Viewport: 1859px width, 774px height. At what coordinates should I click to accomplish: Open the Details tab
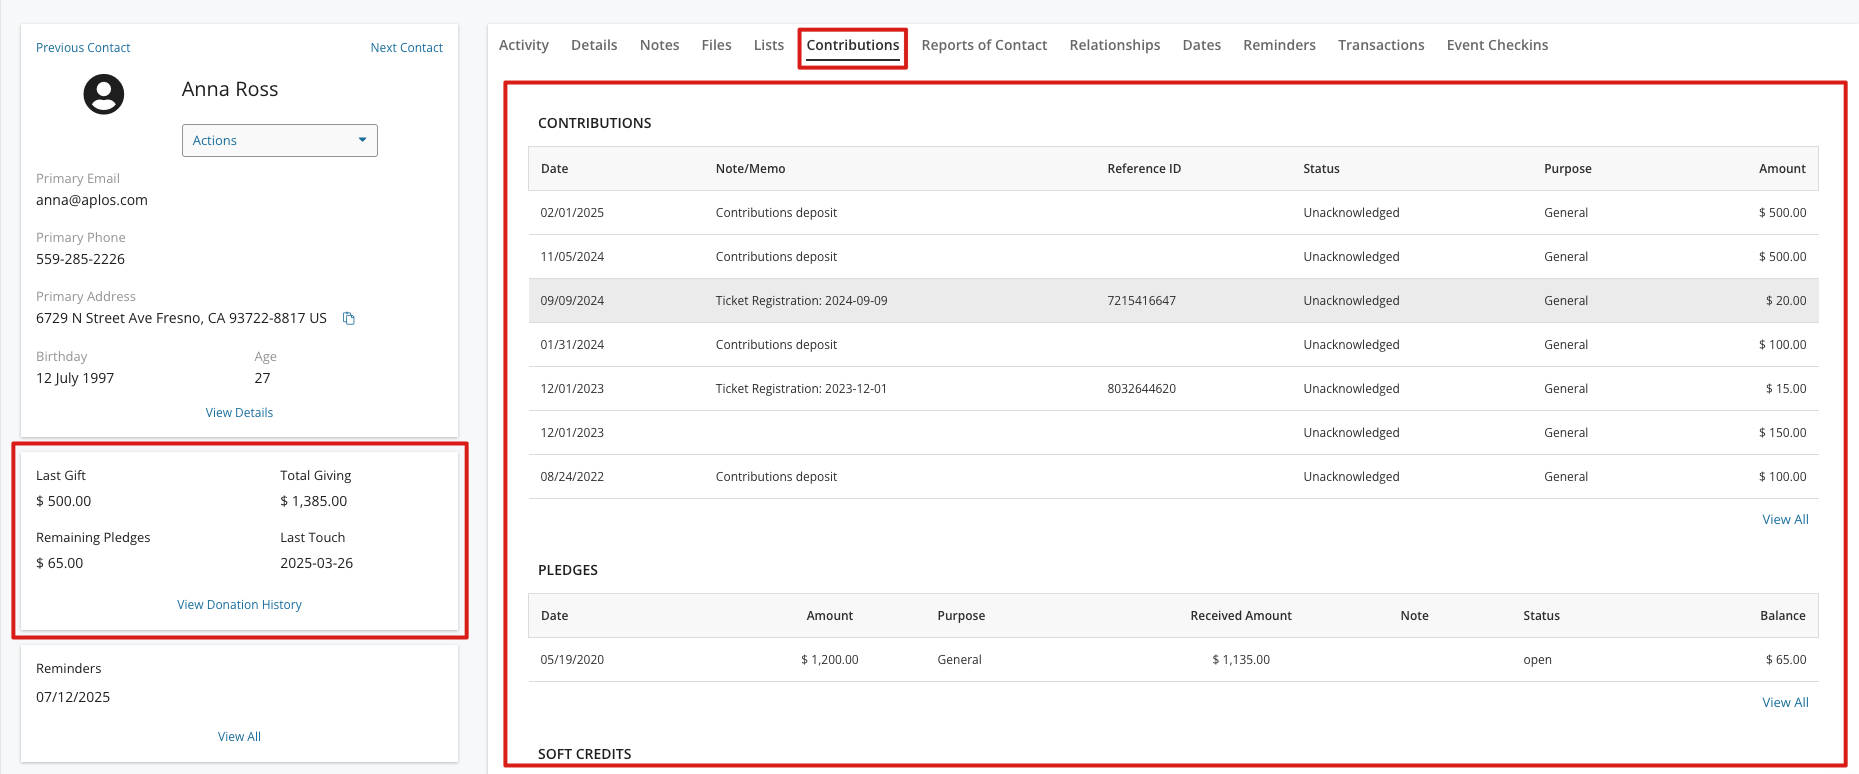click(594, 45)
